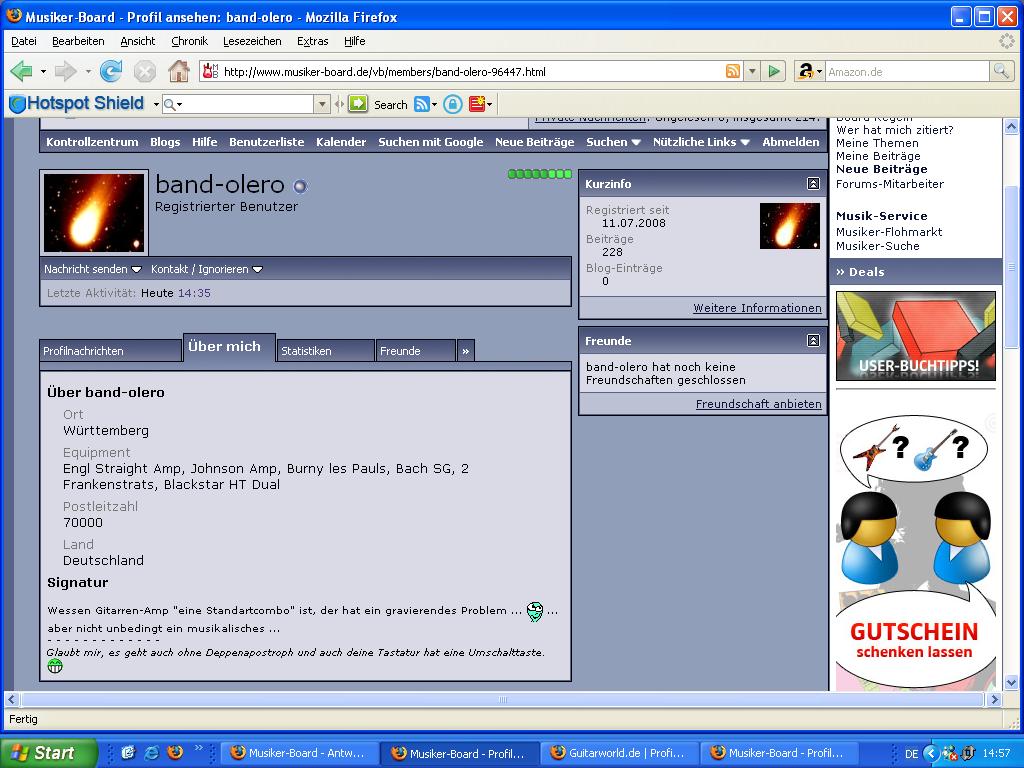This screenshot has height=768, width=1024.
Task: Click the small avatar in Kurzinfo panel
Action: click(x=790, y=226)
